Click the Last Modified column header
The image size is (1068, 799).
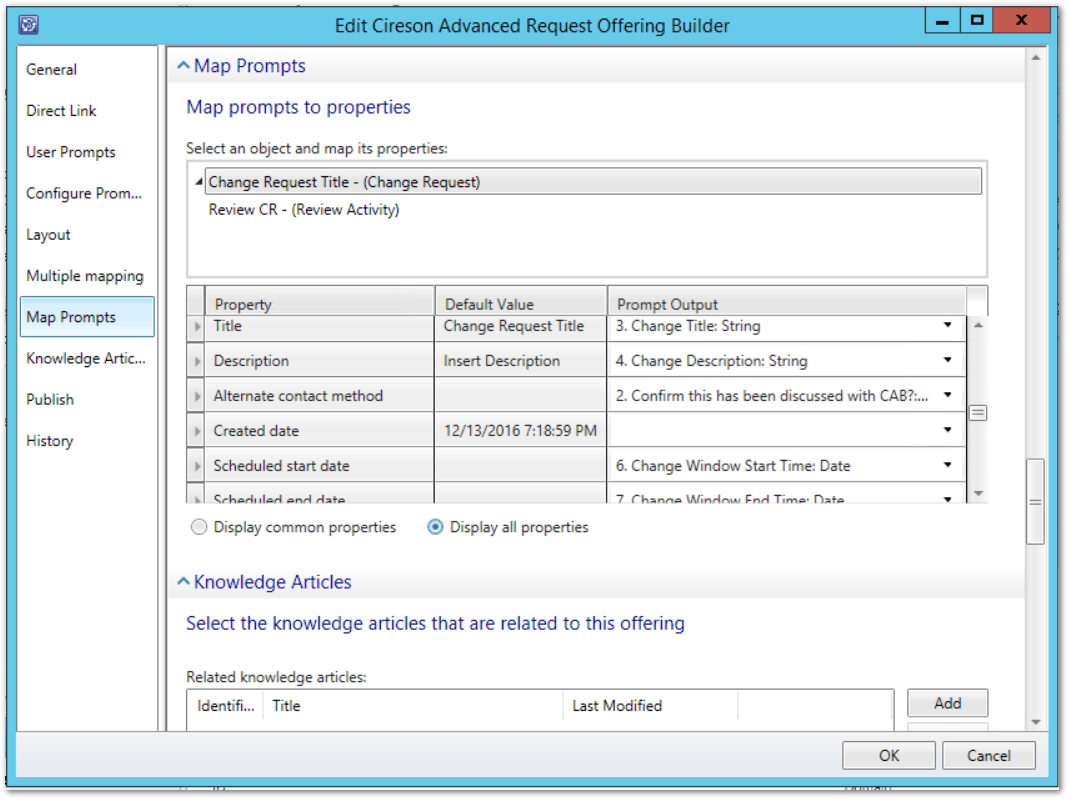click(x=650, y=706)
